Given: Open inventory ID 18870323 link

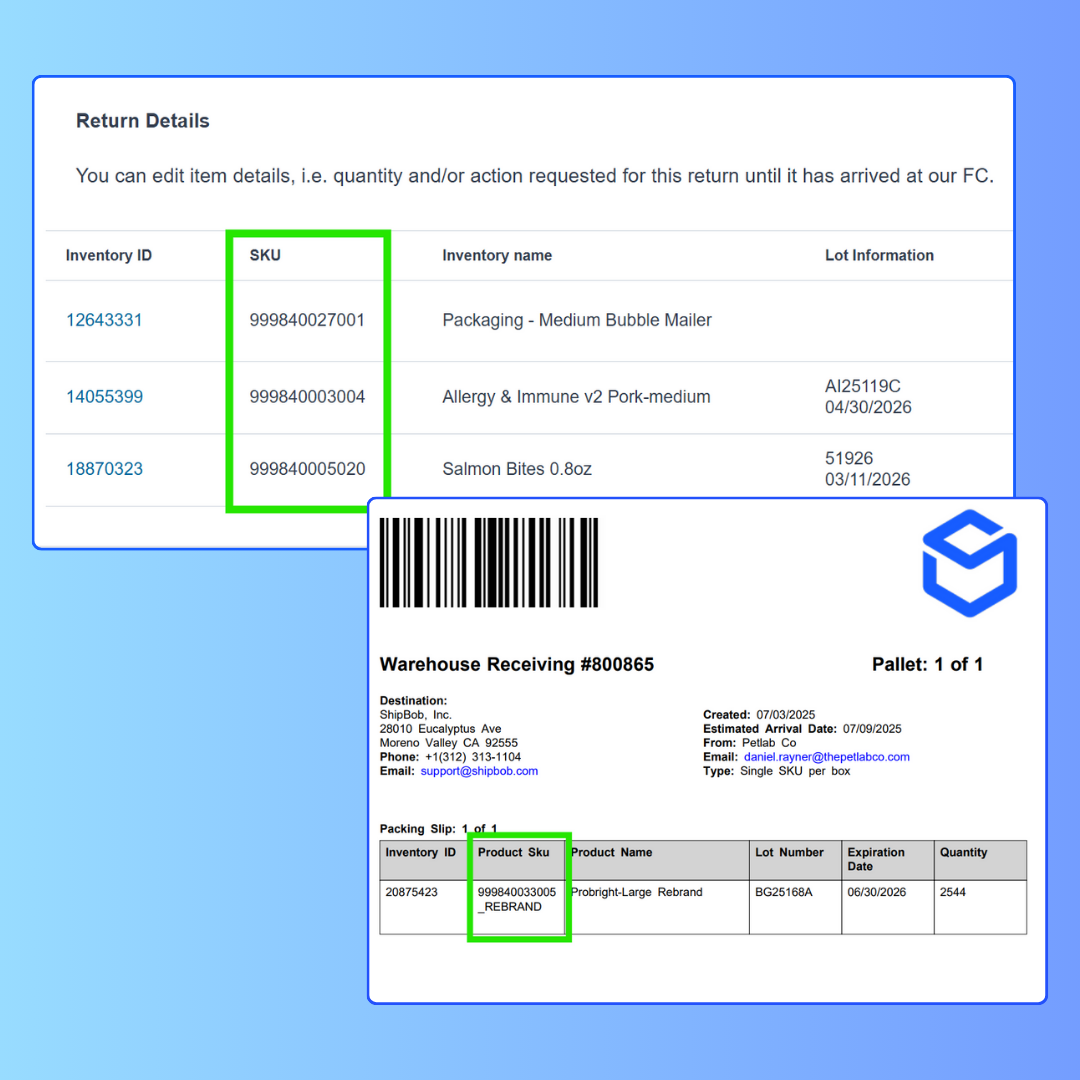Looking at the screenshot, I should click(x=104, y=468).
